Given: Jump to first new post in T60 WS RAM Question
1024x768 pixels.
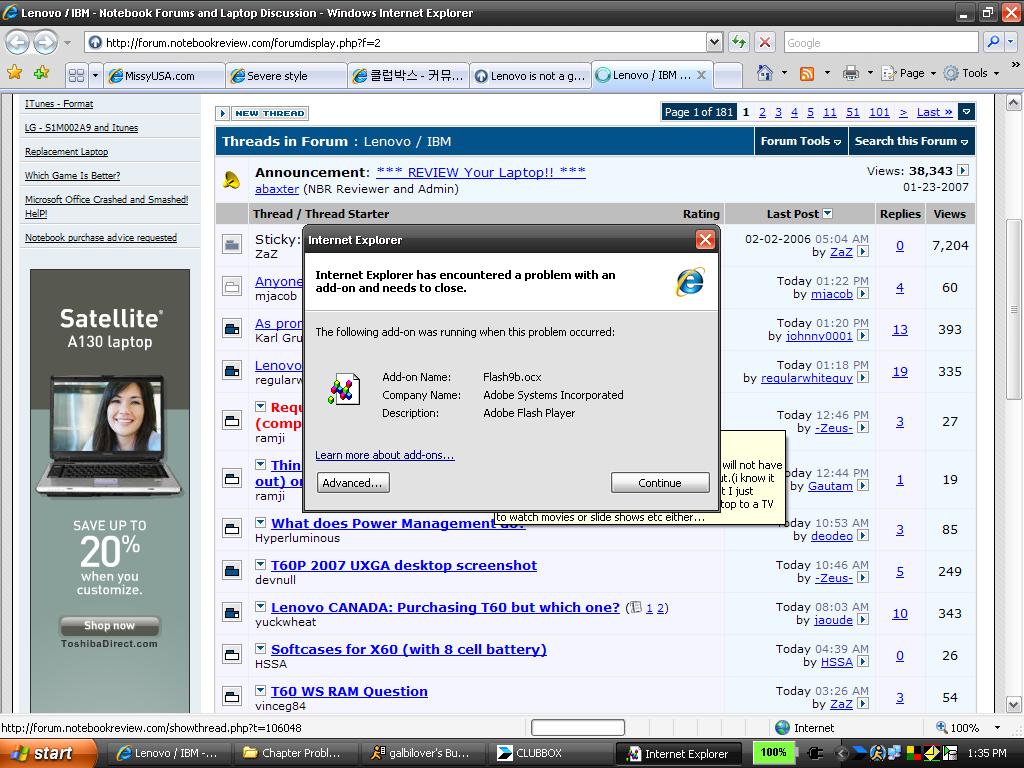Looking at the screenshot, I should click(261, 690).
